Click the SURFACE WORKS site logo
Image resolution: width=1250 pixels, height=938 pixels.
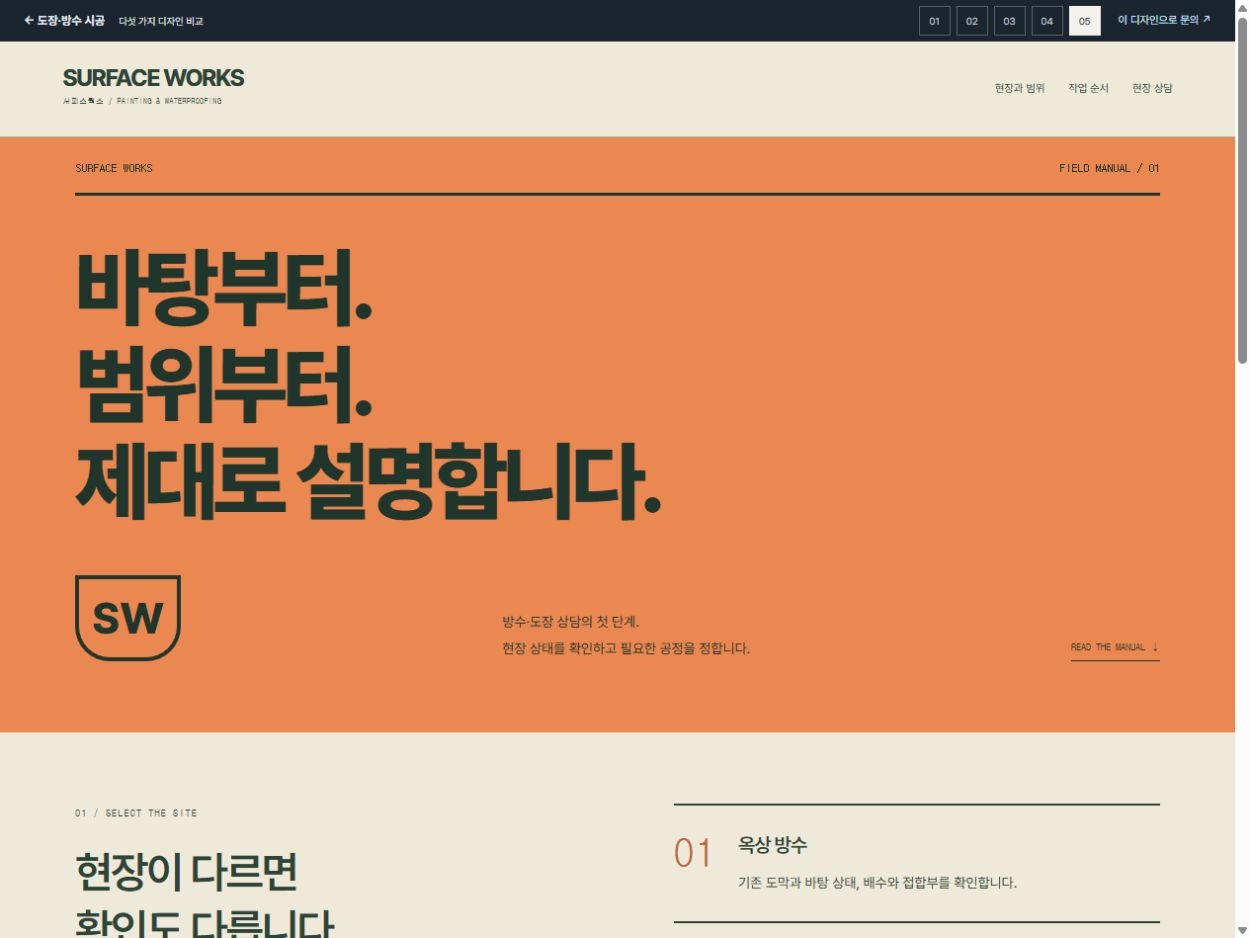153,85
